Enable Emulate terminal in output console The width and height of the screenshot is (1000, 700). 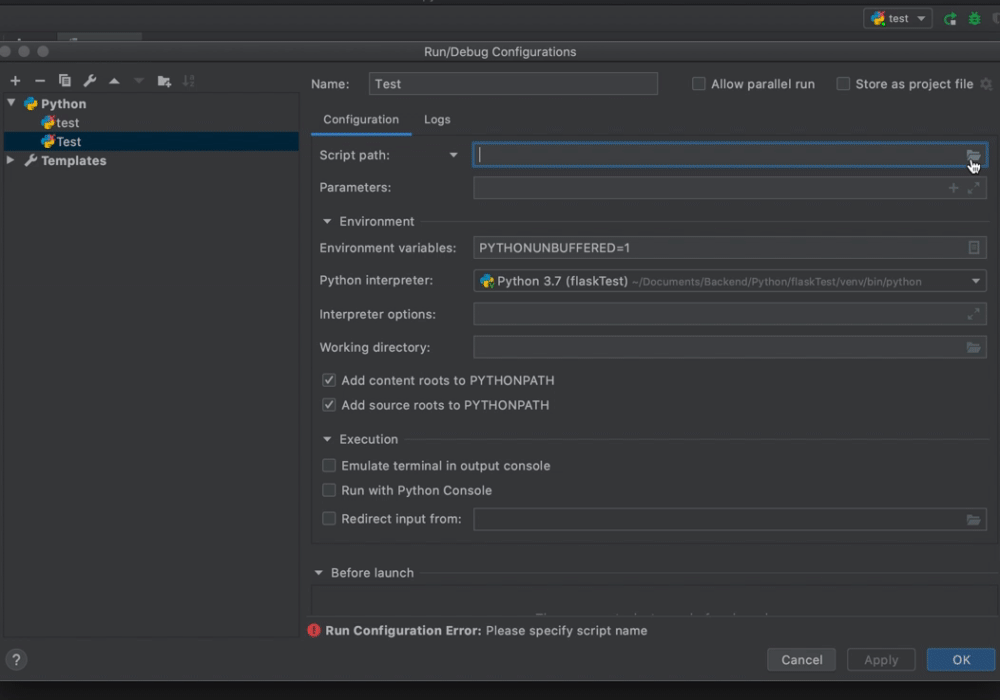tap(329, 466)
